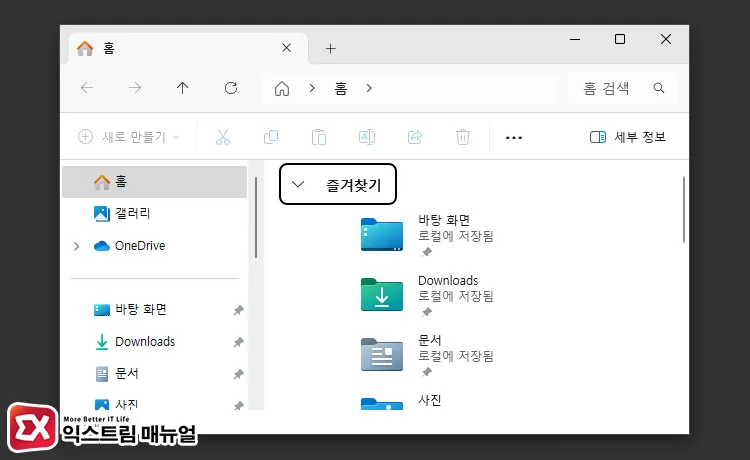Image resolution: width=750 pixels, height=460 pixels.
Task: Click the search magnifier icon
Action: 659,88
